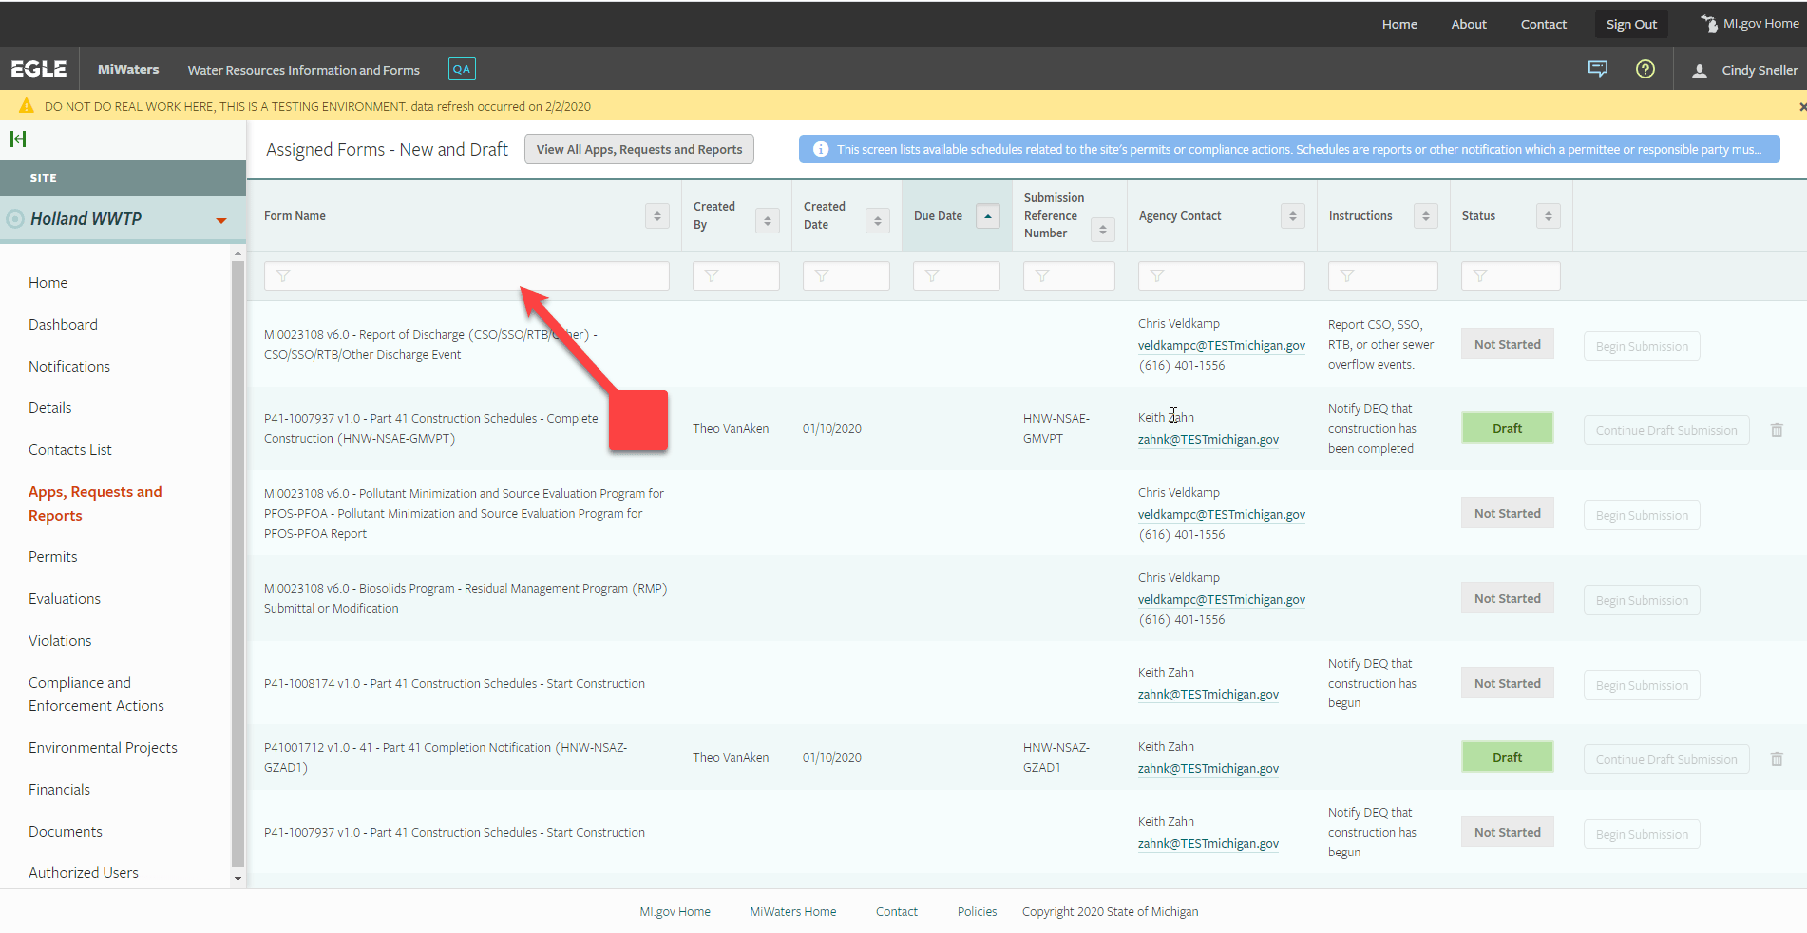Toggle sort on Due Date column
1807x933 pixels.
[987, 216]
